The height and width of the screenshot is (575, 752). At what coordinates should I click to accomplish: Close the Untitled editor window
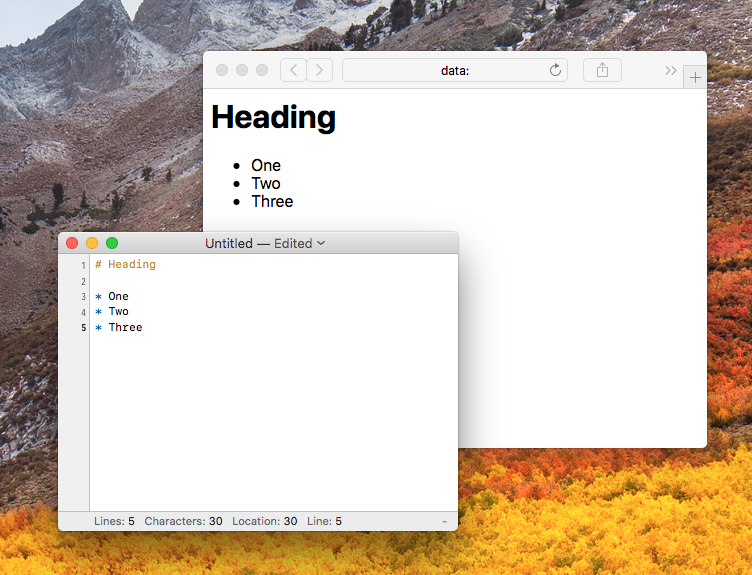point(72,243)
